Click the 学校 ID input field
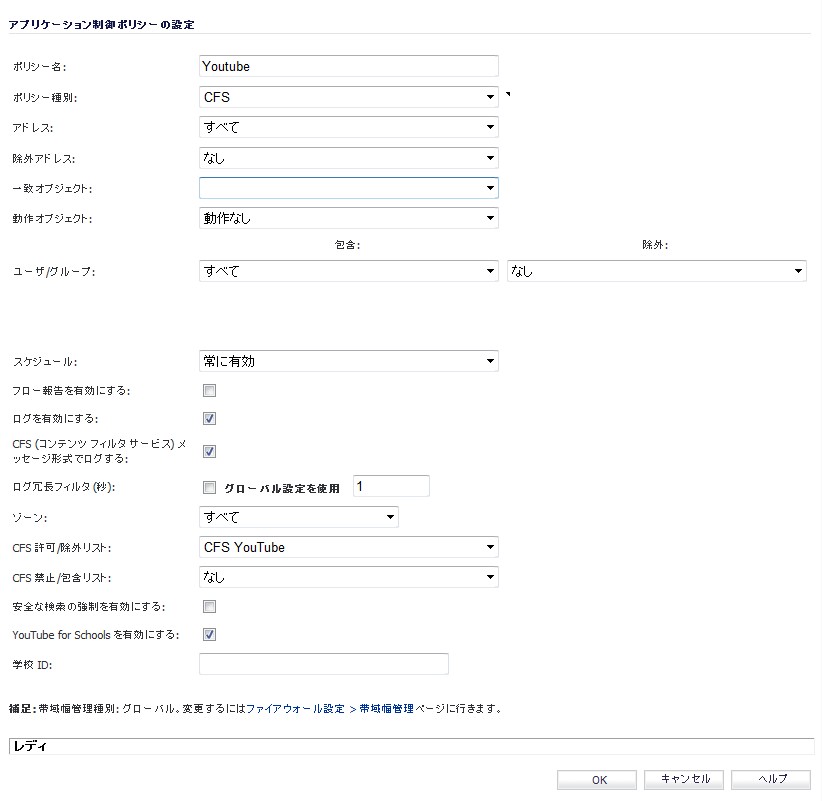Viewport: 822px width, 801px height. (x=324, y=664)
